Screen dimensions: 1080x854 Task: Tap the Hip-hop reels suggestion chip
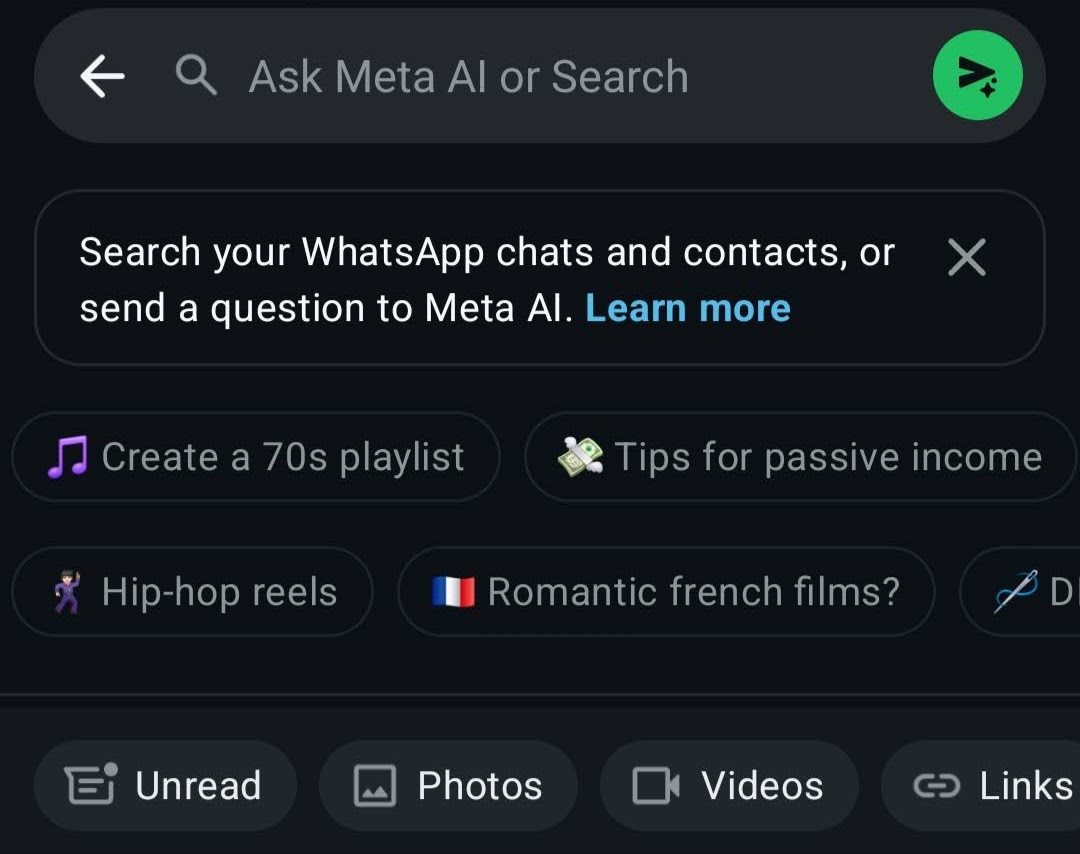[x=192, y=592]
